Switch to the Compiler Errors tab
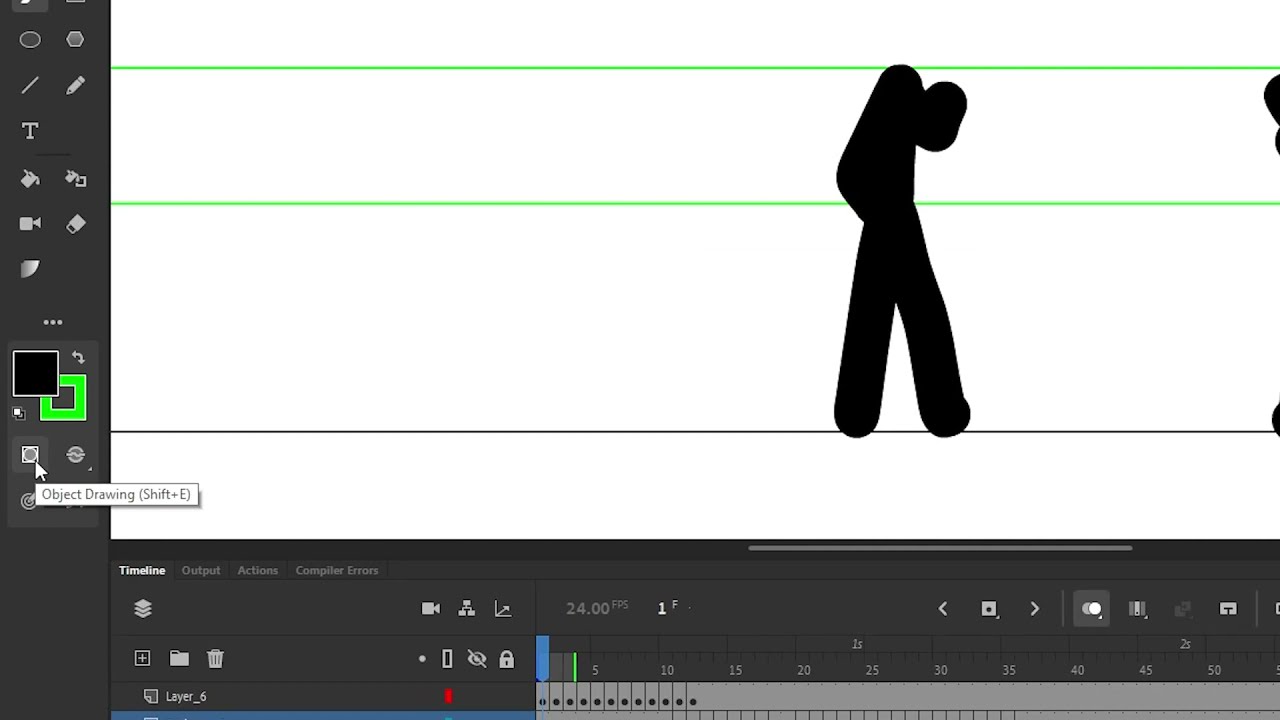The height and width of the screenshot is (720, 1280). [336, 570]
